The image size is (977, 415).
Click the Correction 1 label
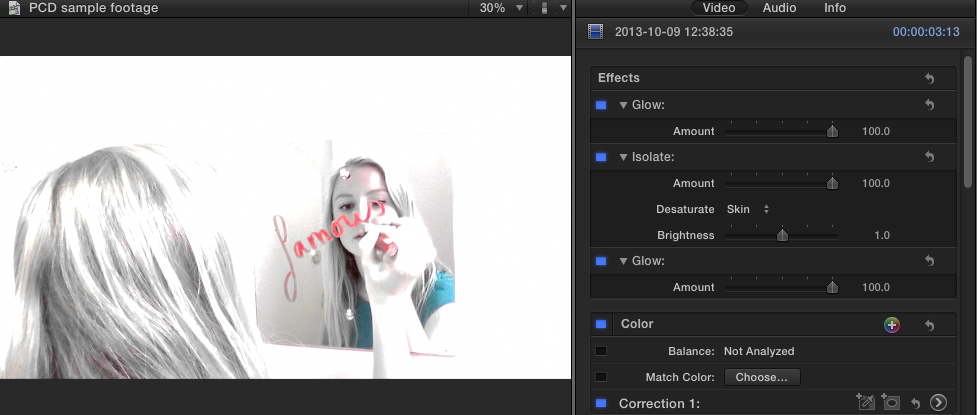click(659, 404)
